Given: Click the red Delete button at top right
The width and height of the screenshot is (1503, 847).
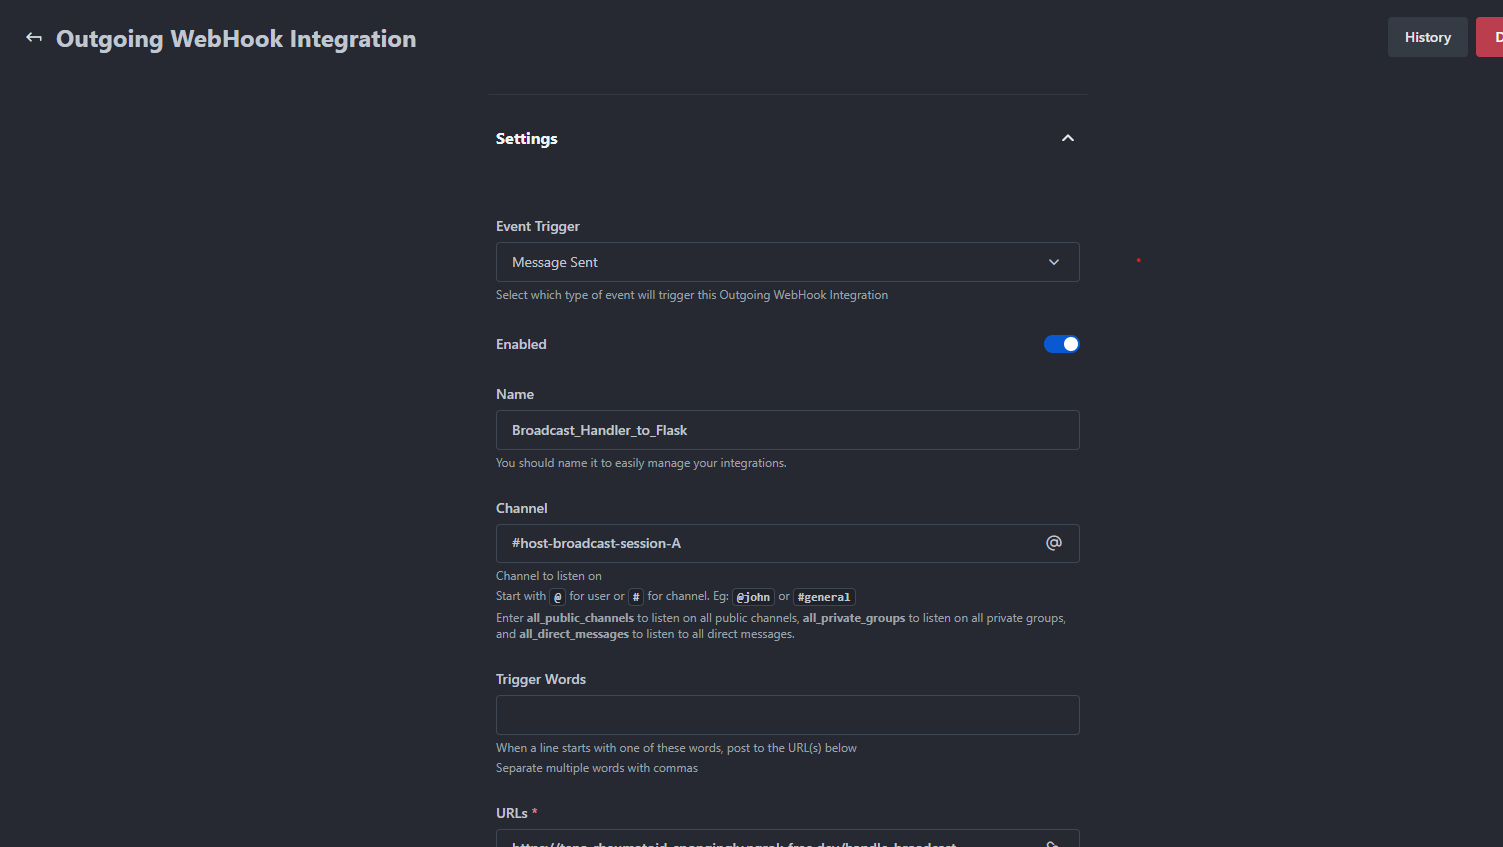Looking at the screenshot, I should 1491,37.
